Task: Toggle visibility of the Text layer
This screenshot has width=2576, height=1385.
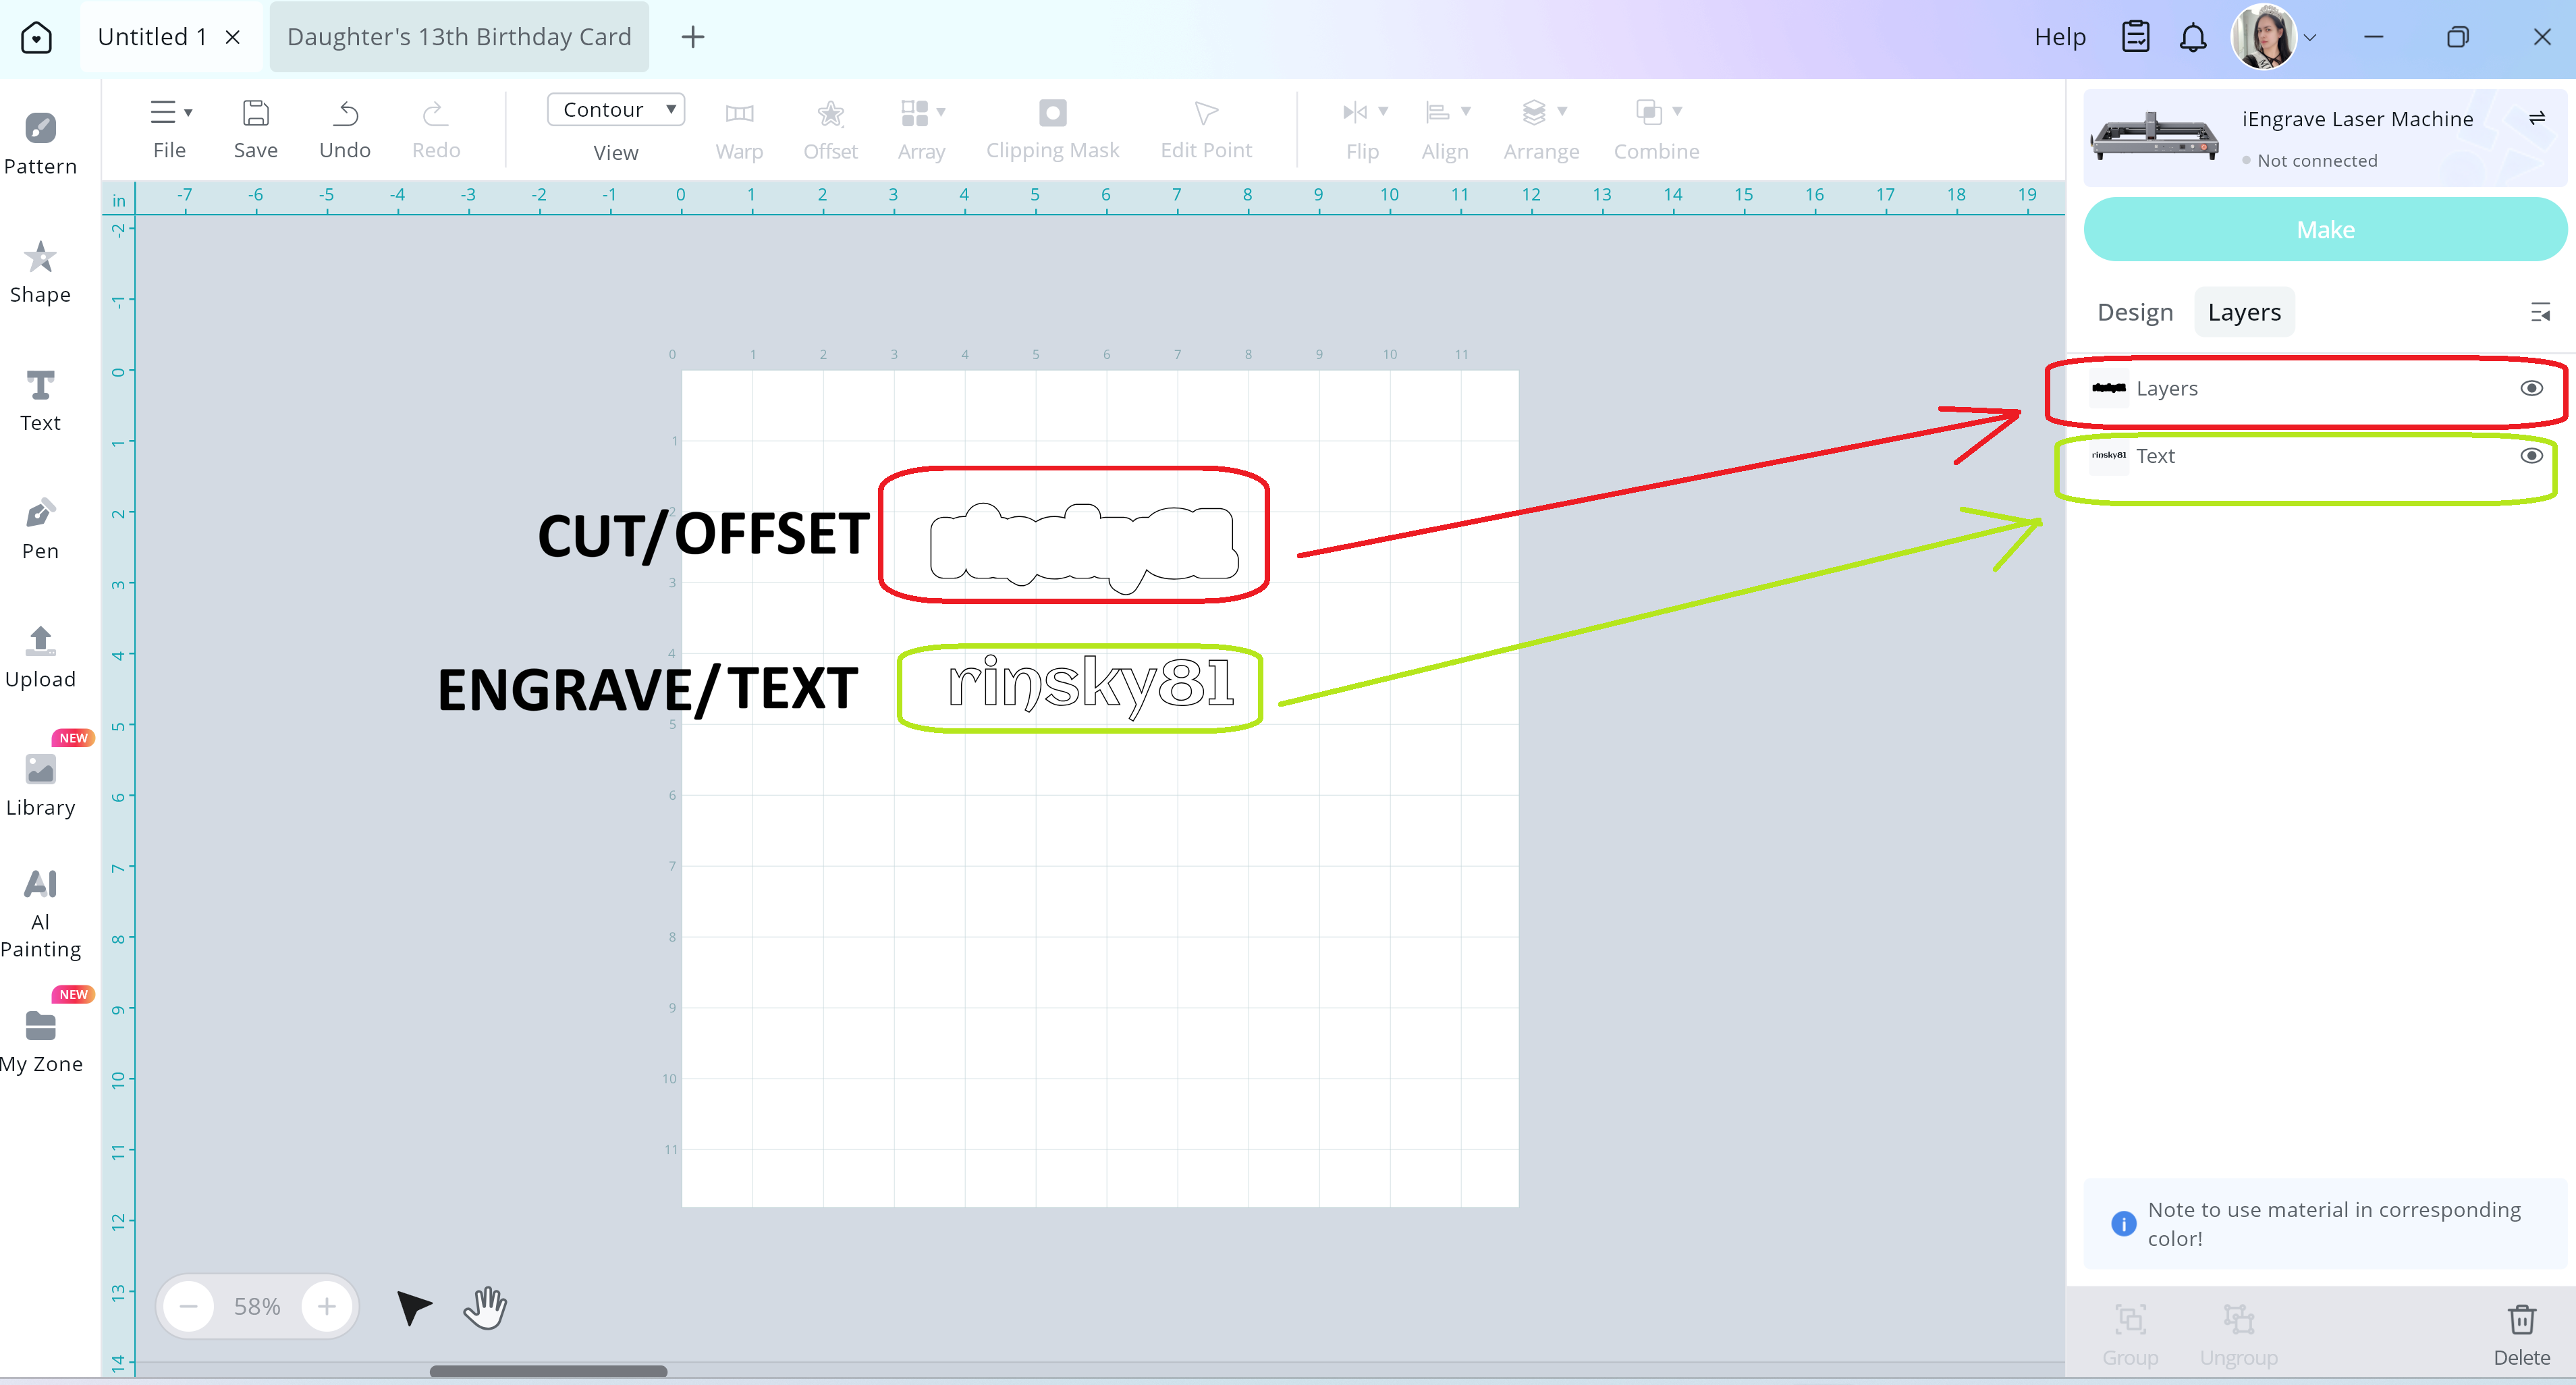Action: 2531,456
